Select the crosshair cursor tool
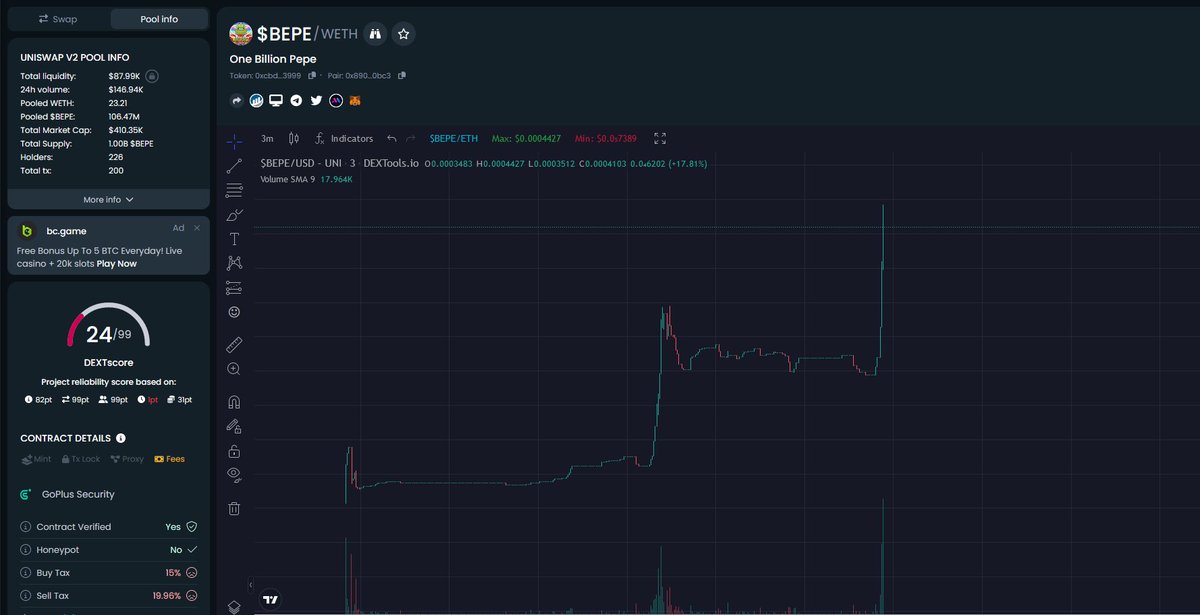This screenshot has height=615, width=1200. (234, 142)
